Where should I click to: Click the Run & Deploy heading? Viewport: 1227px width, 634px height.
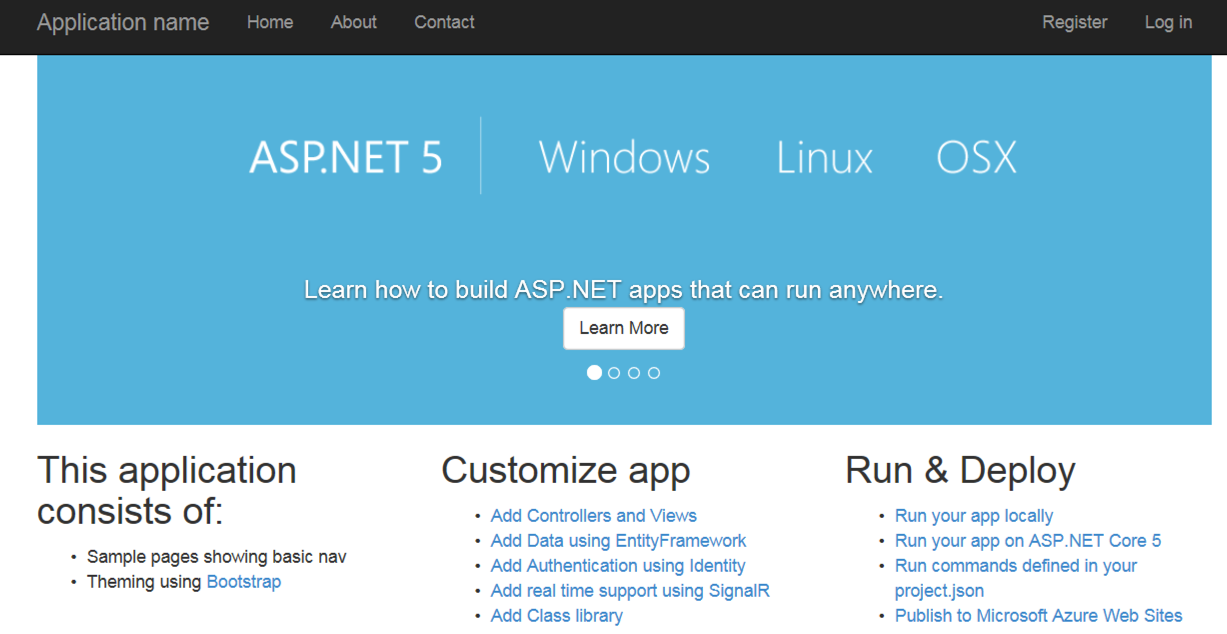tap(960, 471)
